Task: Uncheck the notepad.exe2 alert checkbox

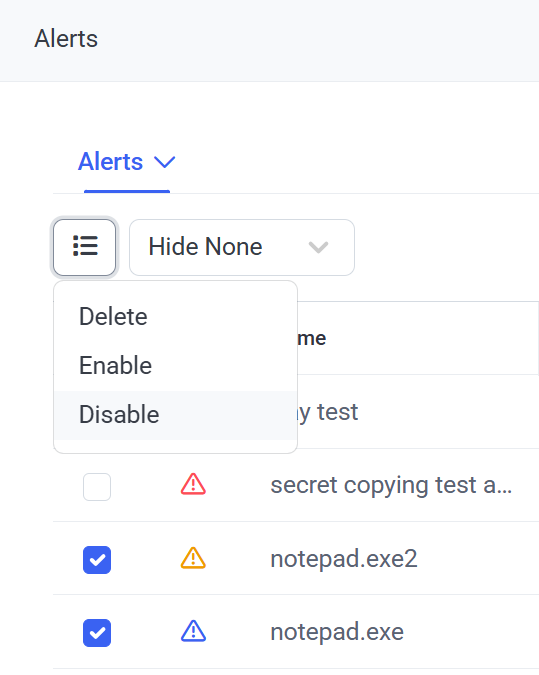Action: (97, 560)
